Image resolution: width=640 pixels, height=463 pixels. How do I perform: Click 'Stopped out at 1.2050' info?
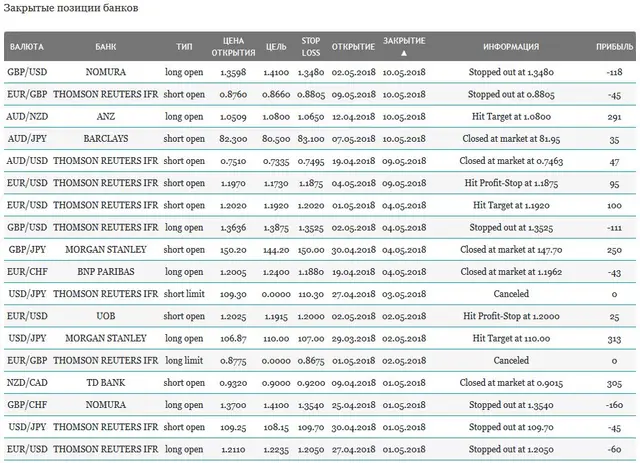click(x=511, y=449)
